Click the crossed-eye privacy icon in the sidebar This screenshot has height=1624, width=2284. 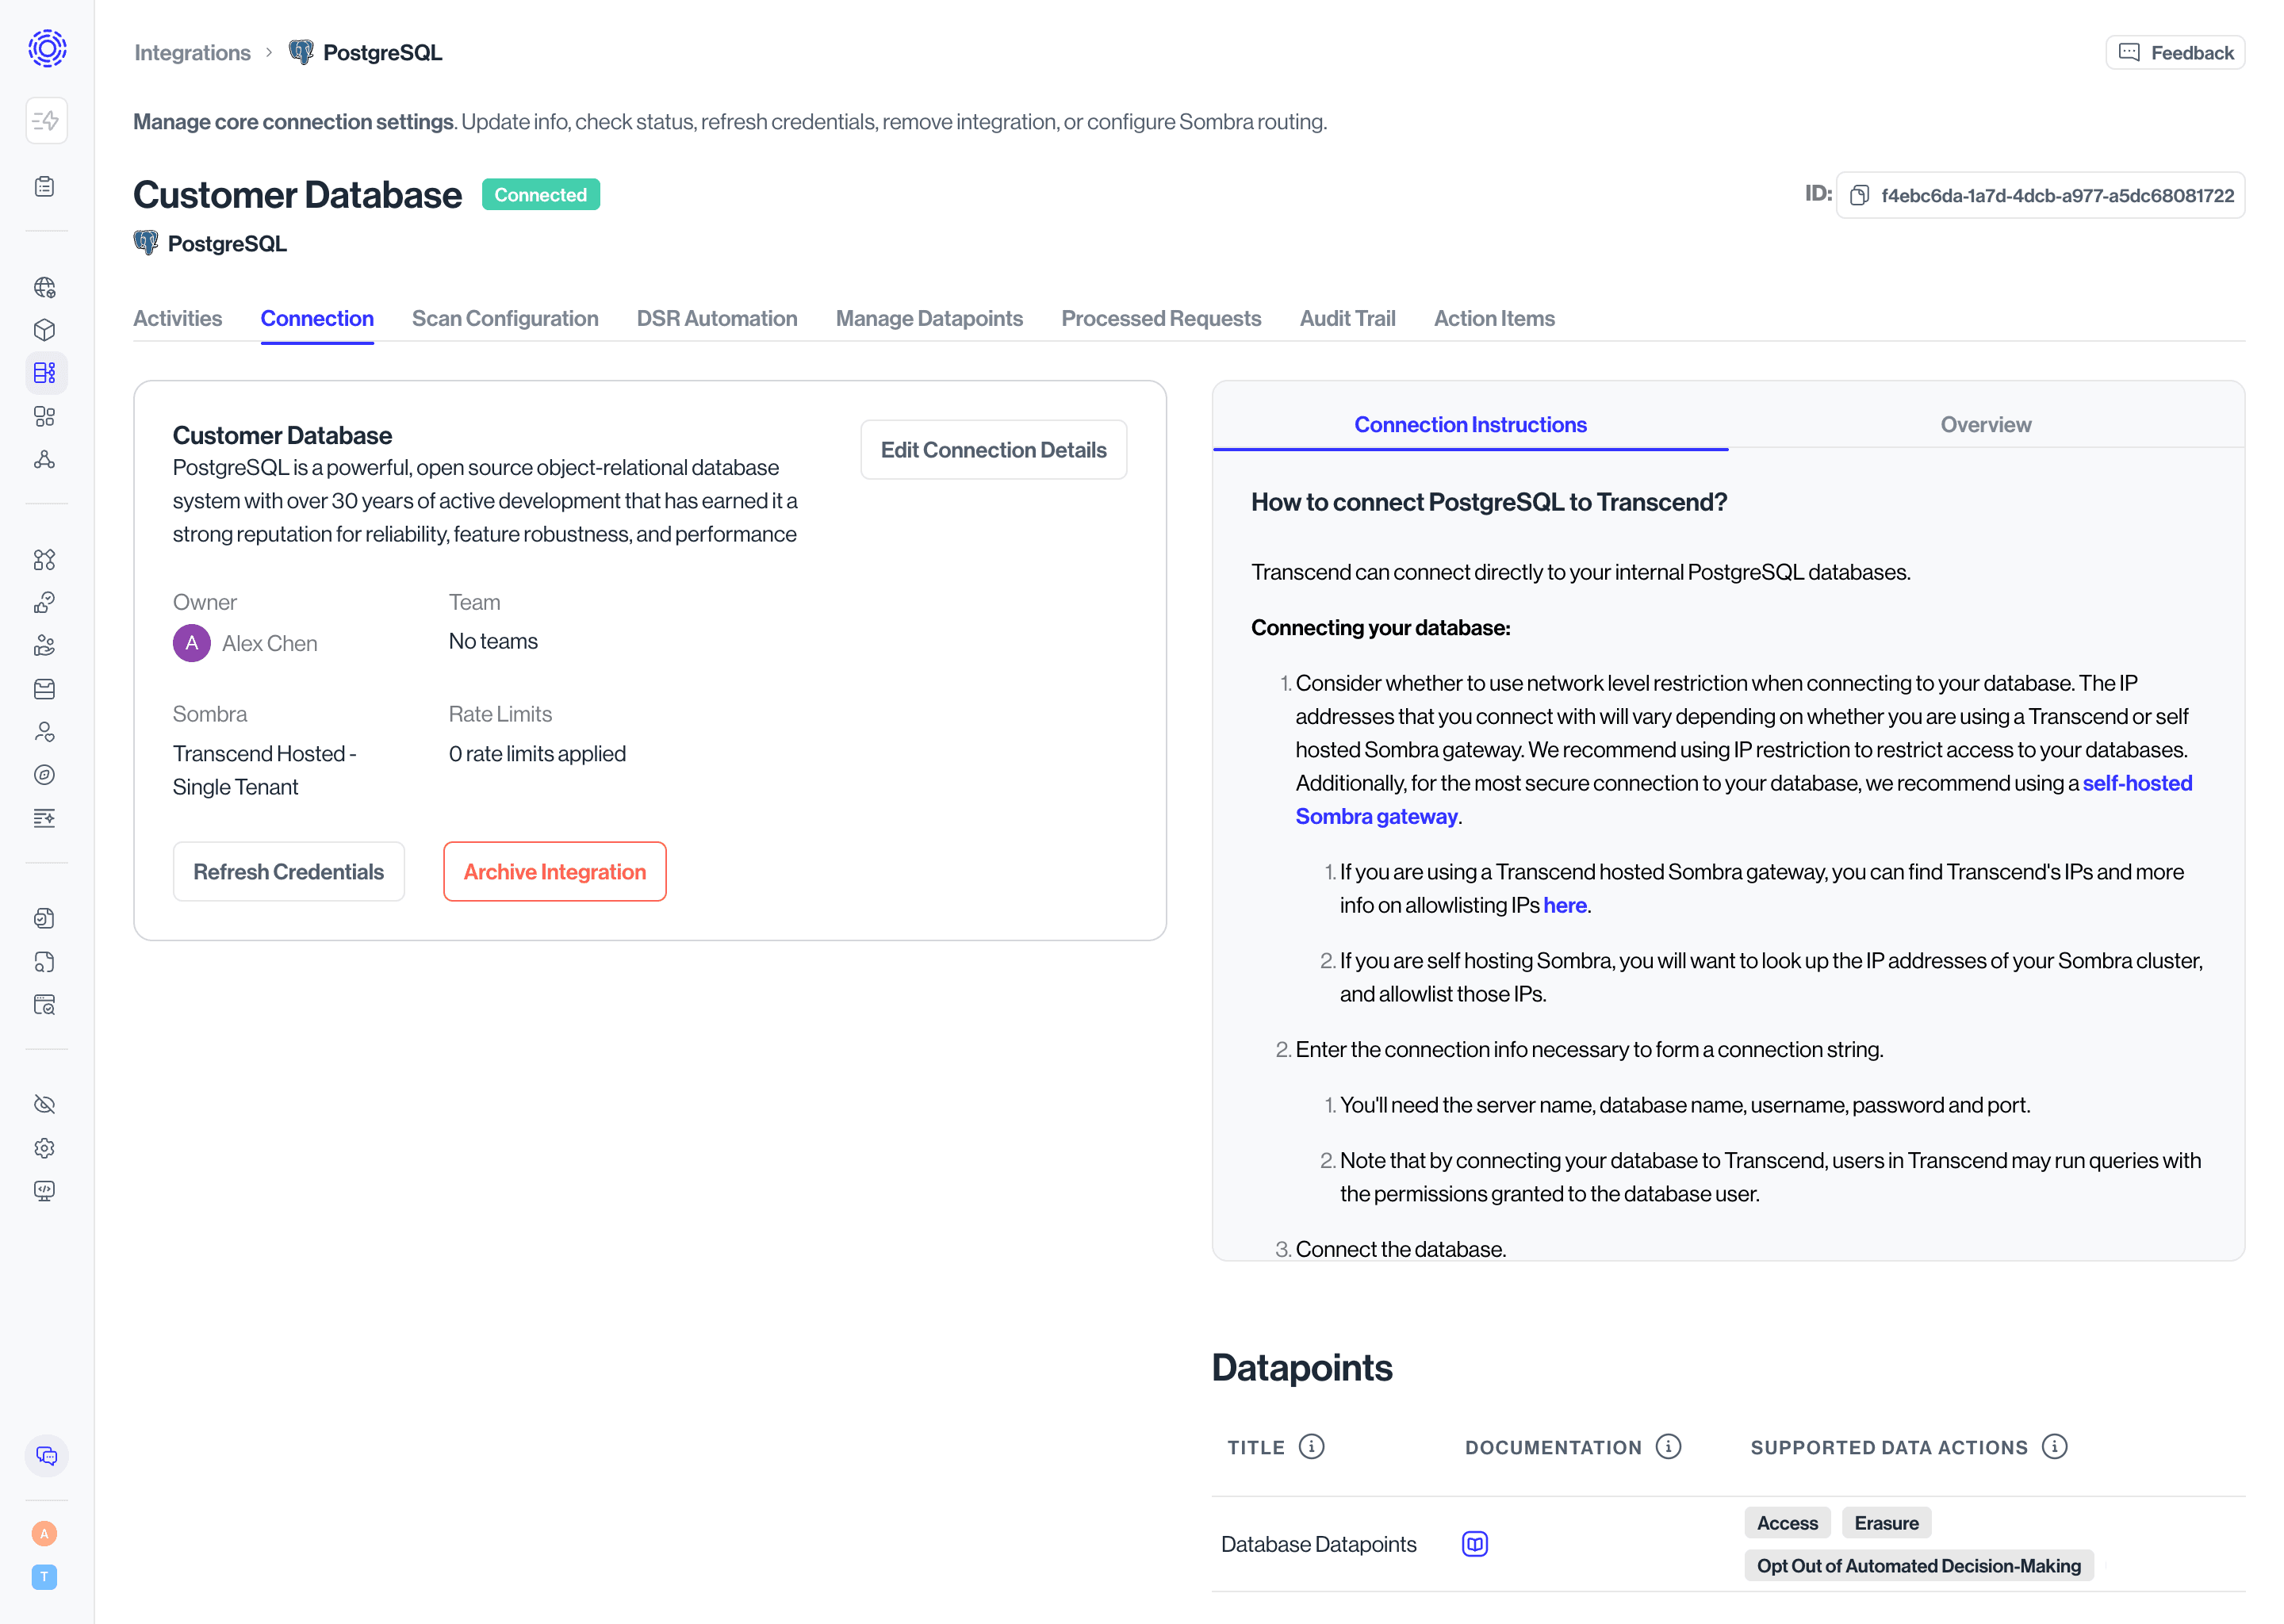tap(45, 1104)
